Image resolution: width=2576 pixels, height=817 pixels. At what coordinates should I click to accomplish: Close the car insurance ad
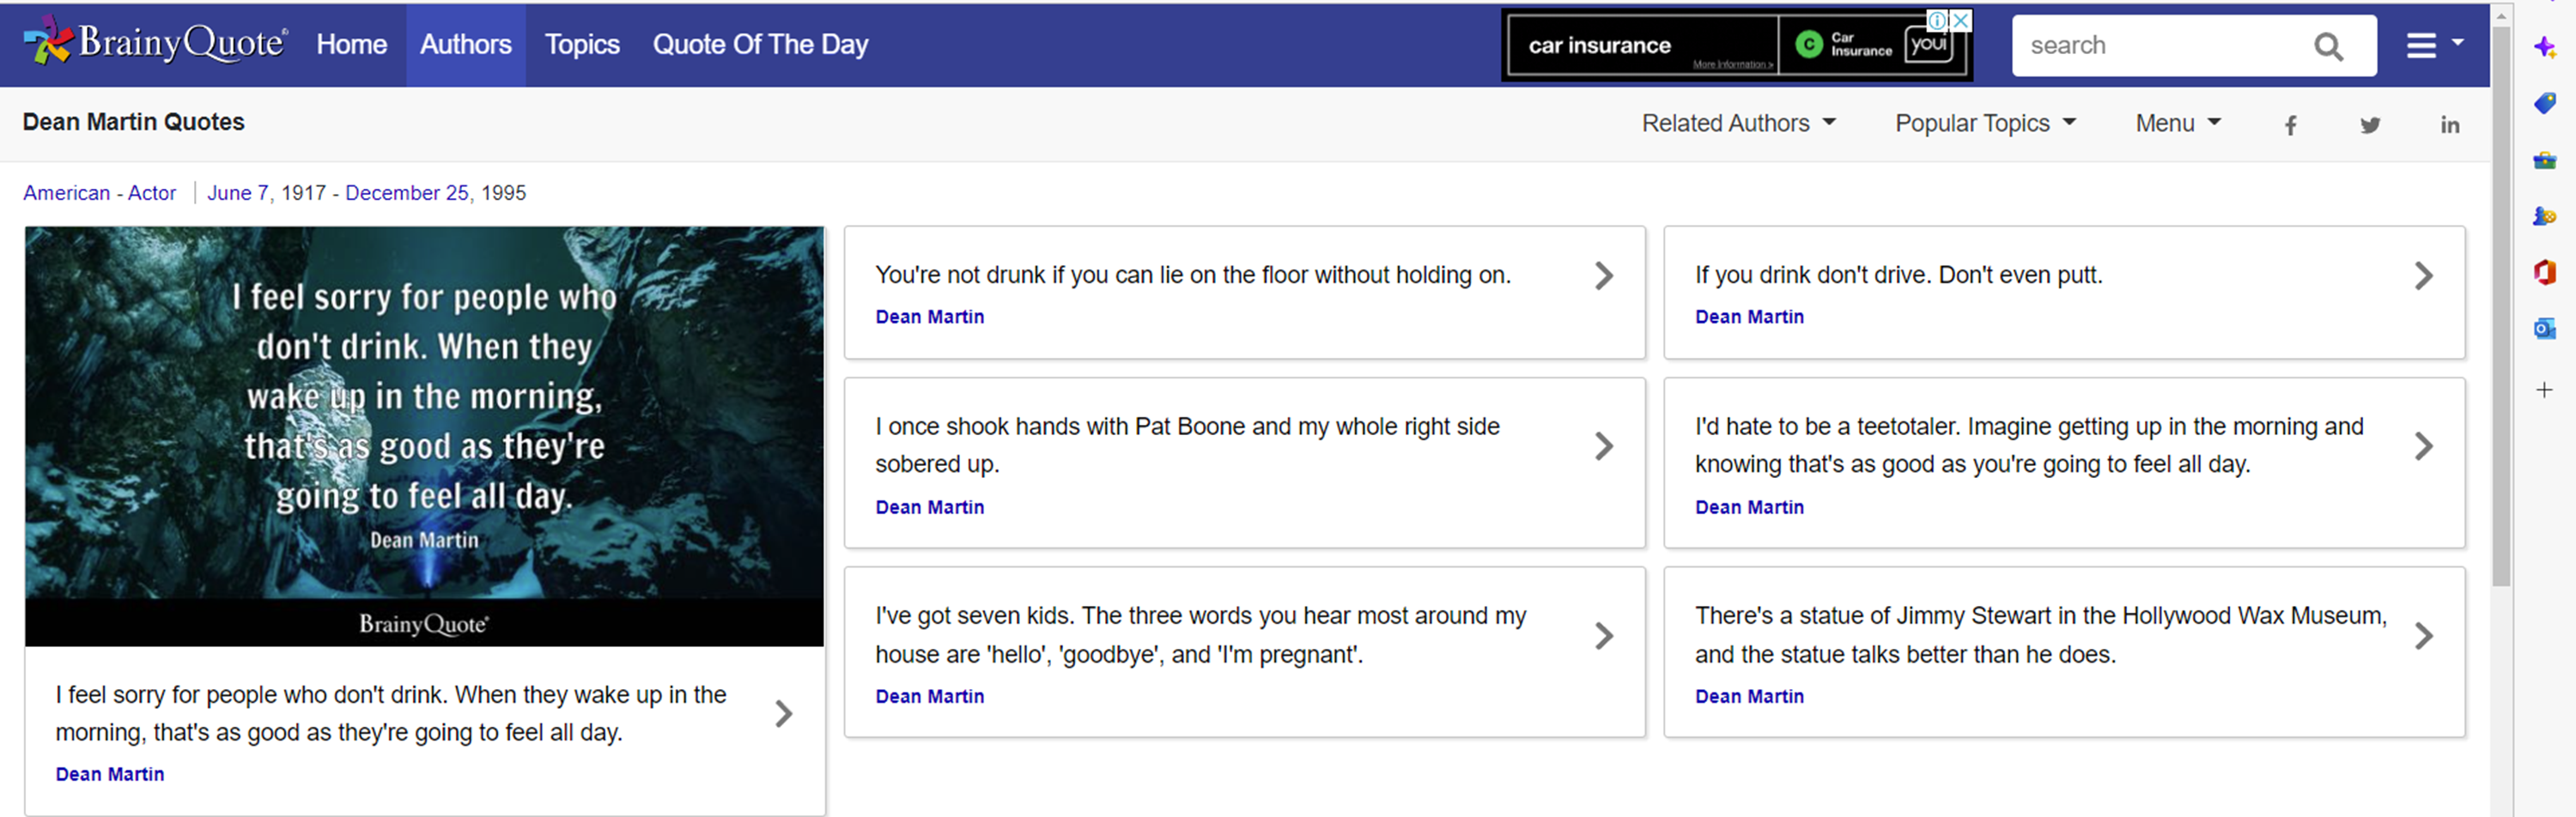click(x=1961, y=20)
